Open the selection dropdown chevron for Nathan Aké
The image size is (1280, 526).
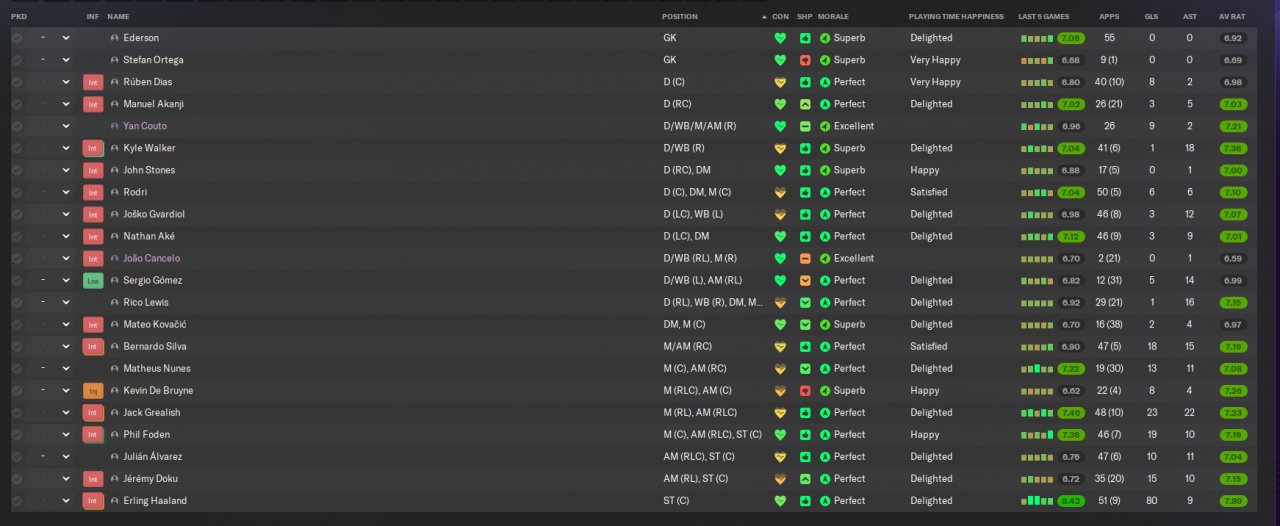(x=66, y=236)
